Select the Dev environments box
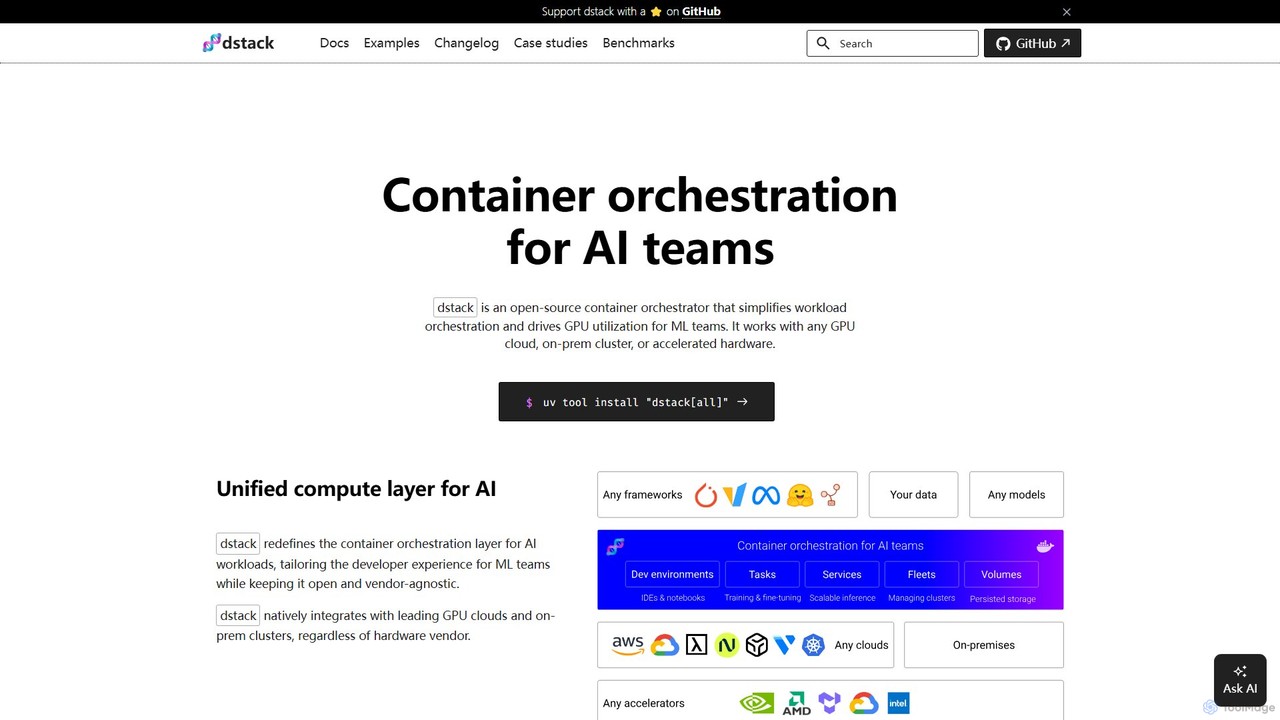The height and width of the screenshot is (720, 1280). 673,574
